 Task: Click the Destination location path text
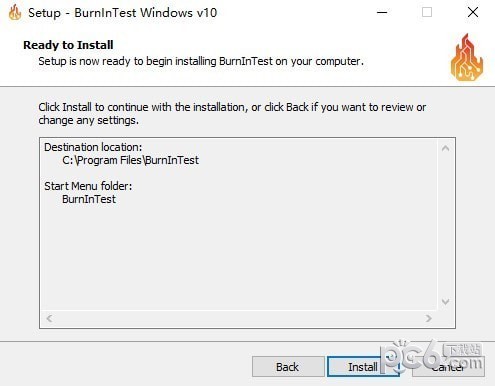pos(130,160)
